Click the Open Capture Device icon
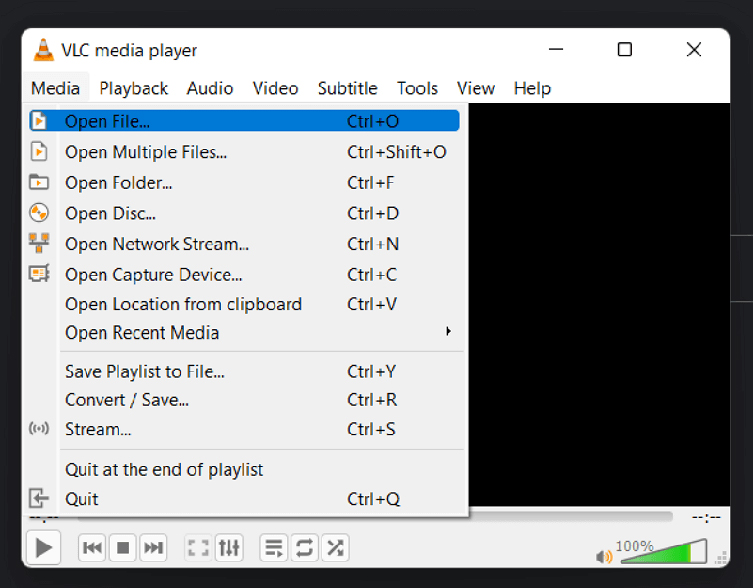 39,274
